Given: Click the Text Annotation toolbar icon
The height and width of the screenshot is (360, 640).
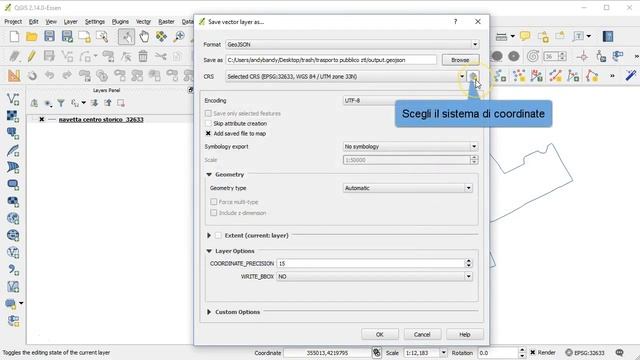Looking at the screenshot, I should 578,37.
